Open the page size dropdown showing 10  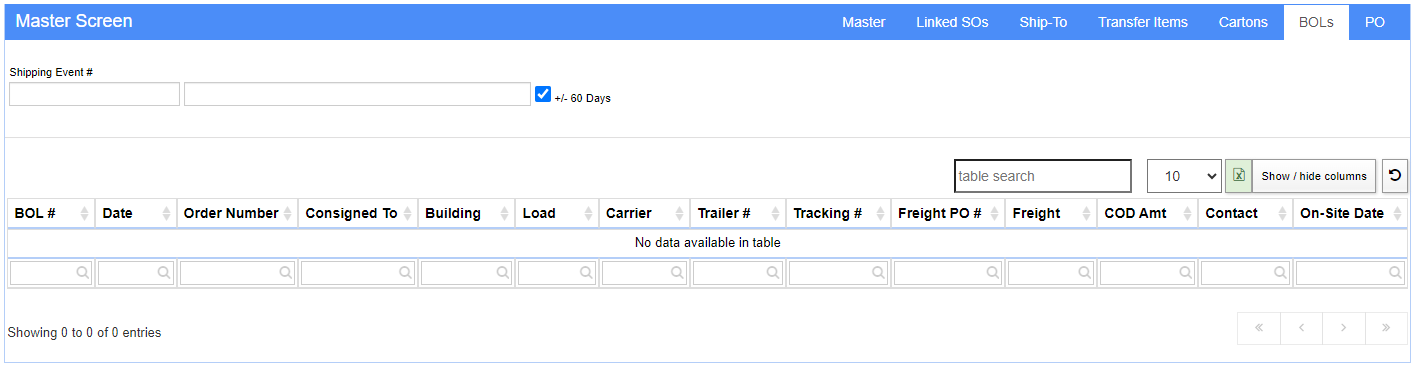coord(1184,176)
